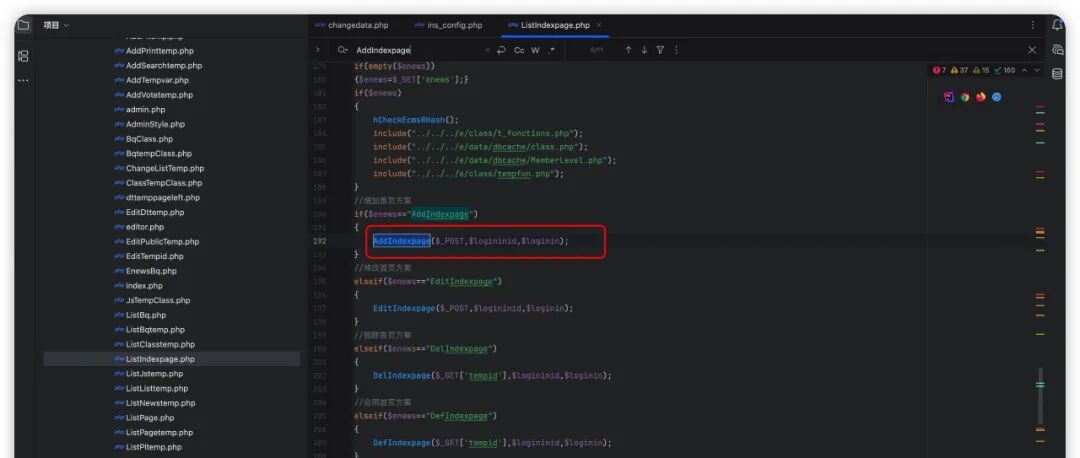The image size is (1080, 458).
Task: Expand the replace field chevron in find bar
Action: (318, 50)
